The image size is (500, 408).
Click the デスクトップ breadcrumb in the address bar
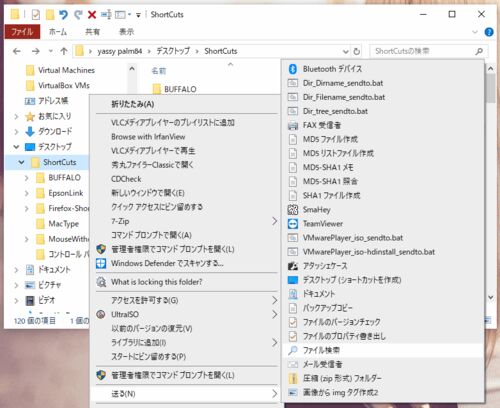point(173,51)
